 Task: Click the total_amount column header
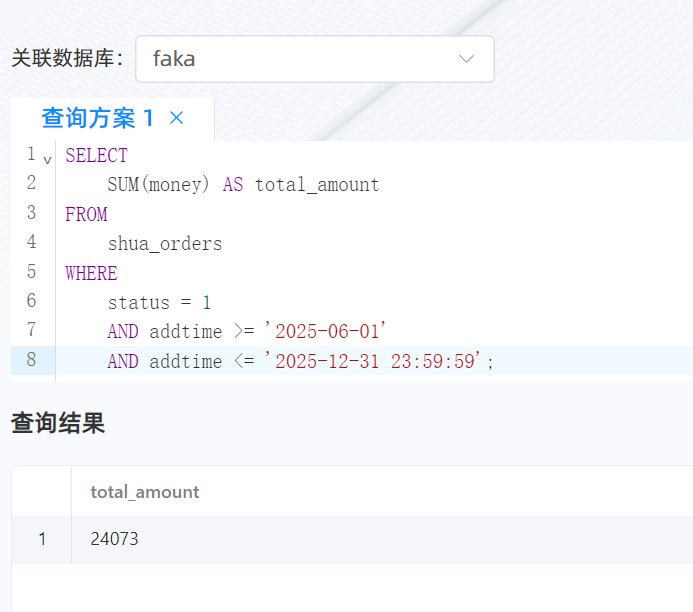145,492
